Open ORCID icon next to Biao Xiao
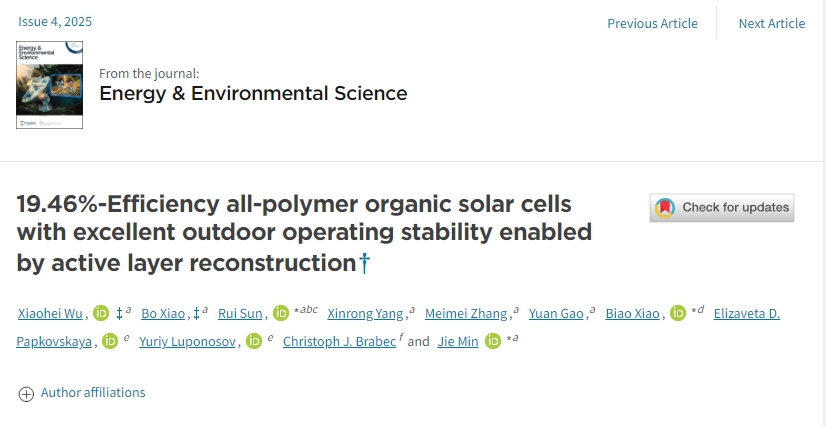 678,314
